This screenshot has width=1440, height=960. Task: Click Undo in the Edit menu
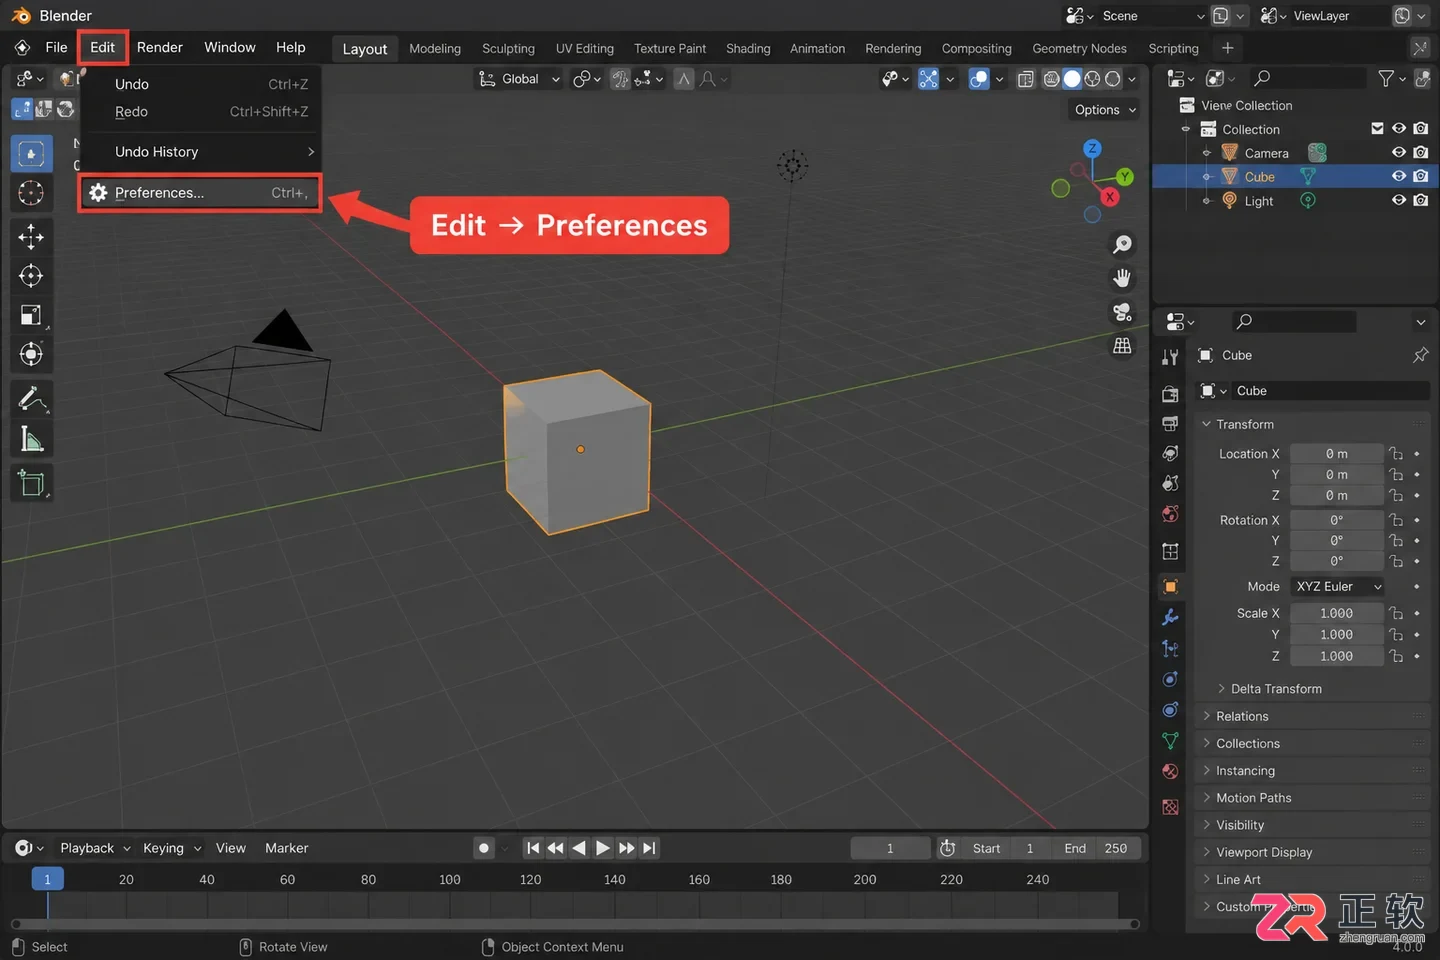(x=200, y=84)
